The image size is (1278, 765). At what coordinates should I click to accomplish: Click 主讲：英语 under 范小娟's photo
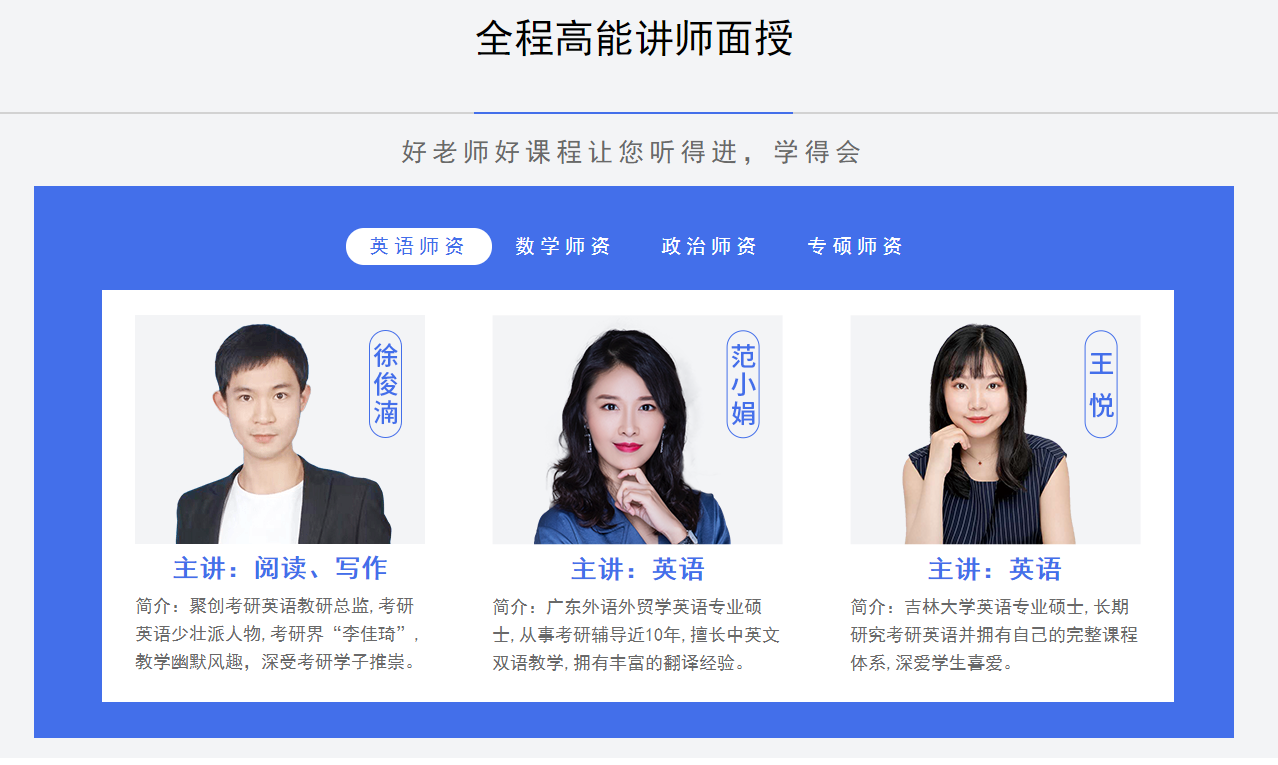[x=638, y=569]
